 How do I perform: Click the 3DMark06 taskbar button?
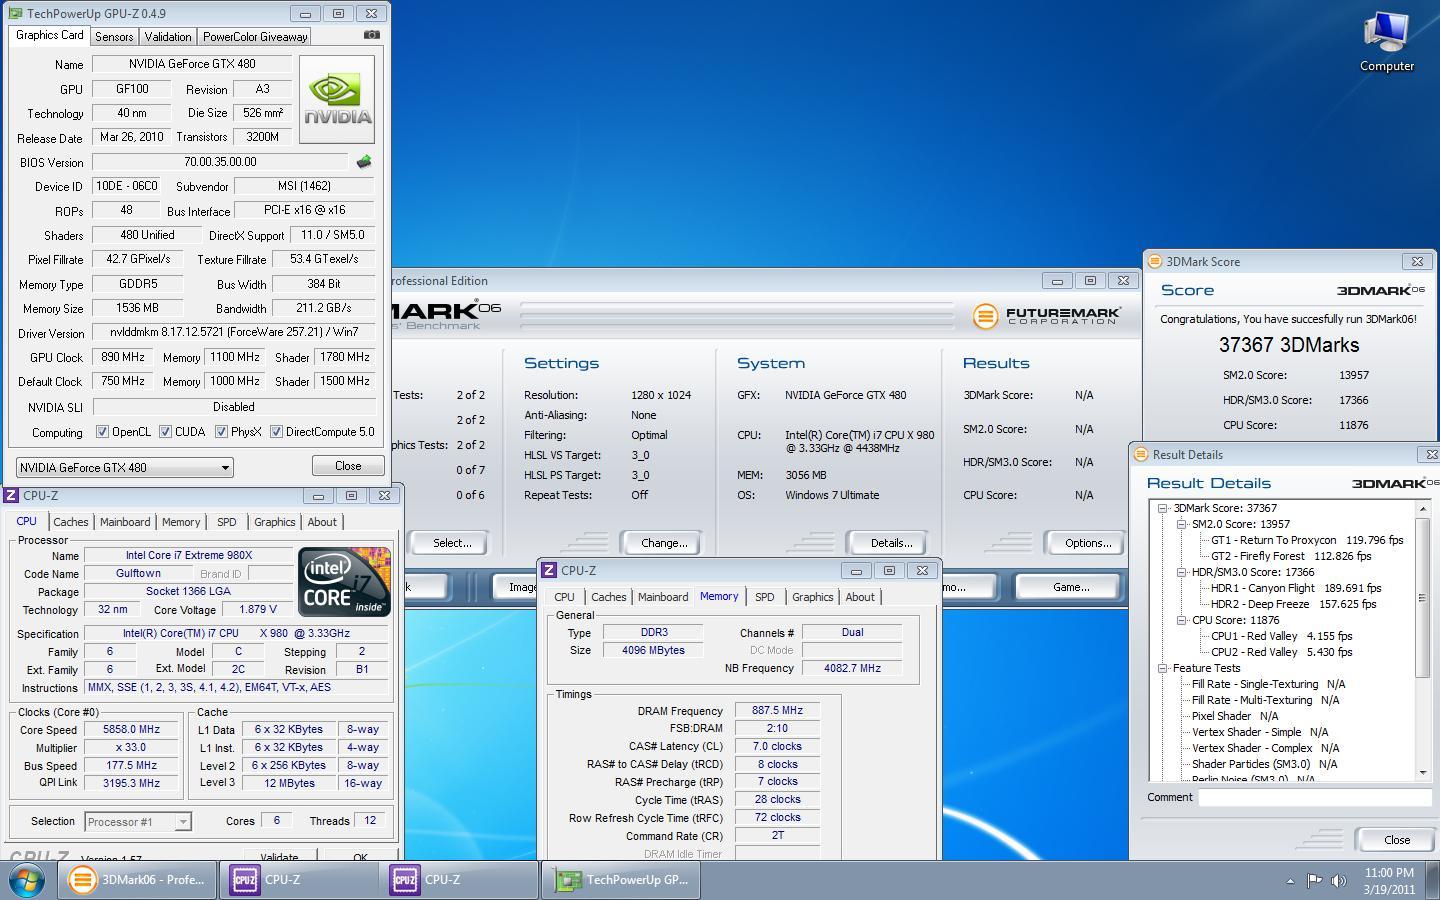[x=136, y=880]
